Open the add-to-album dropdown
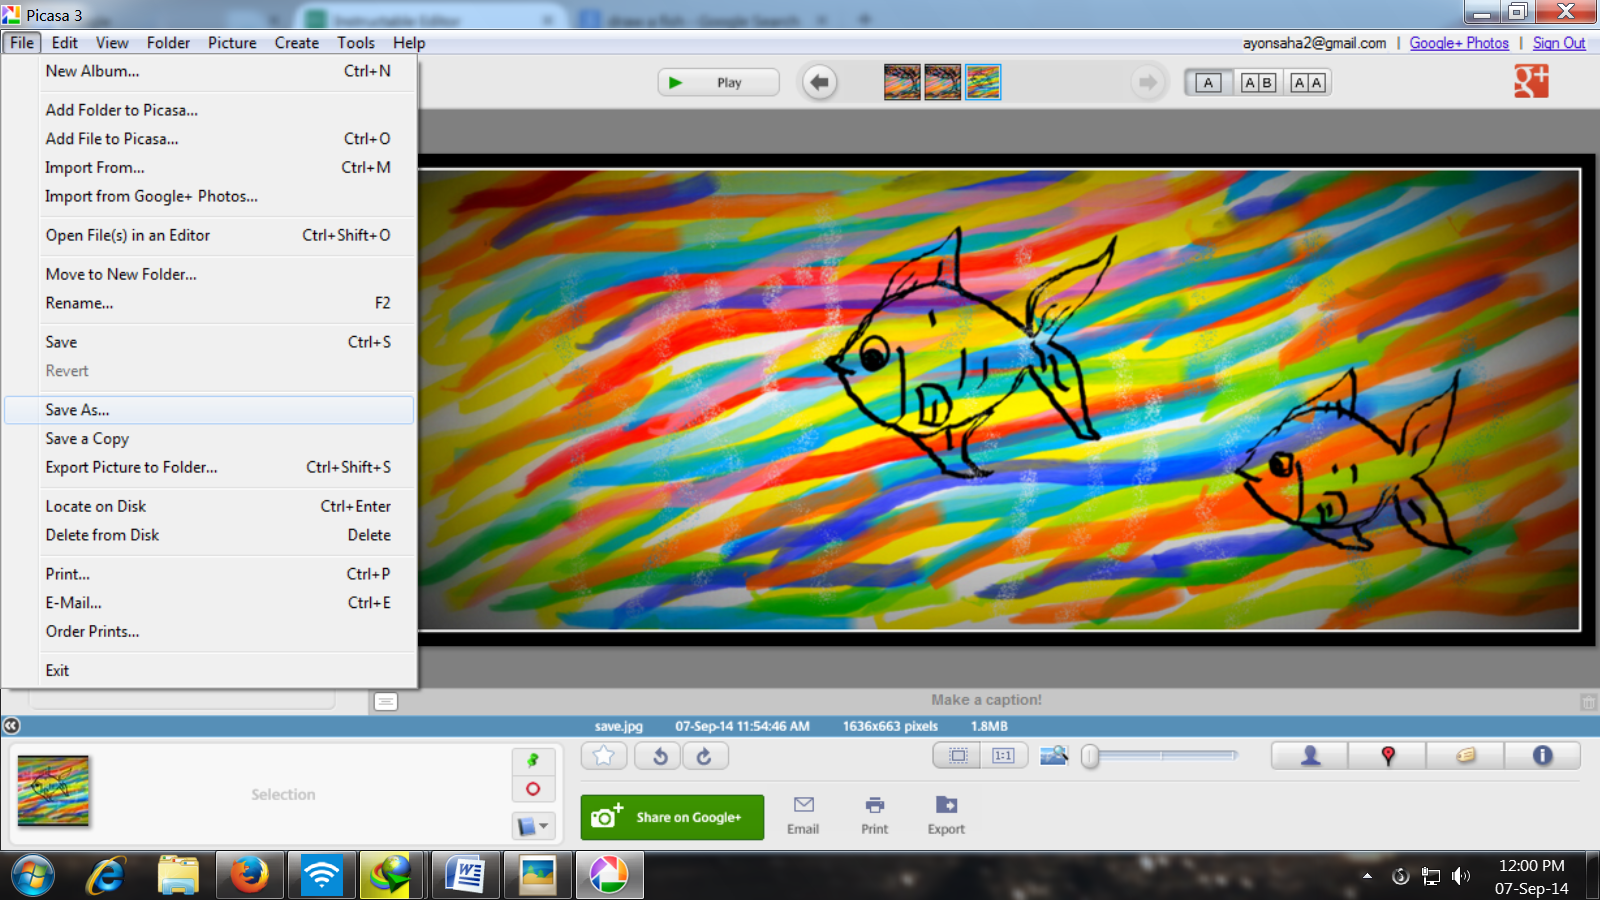Image resolution: width=1600 pixels, height=900 pixels. 533,827
